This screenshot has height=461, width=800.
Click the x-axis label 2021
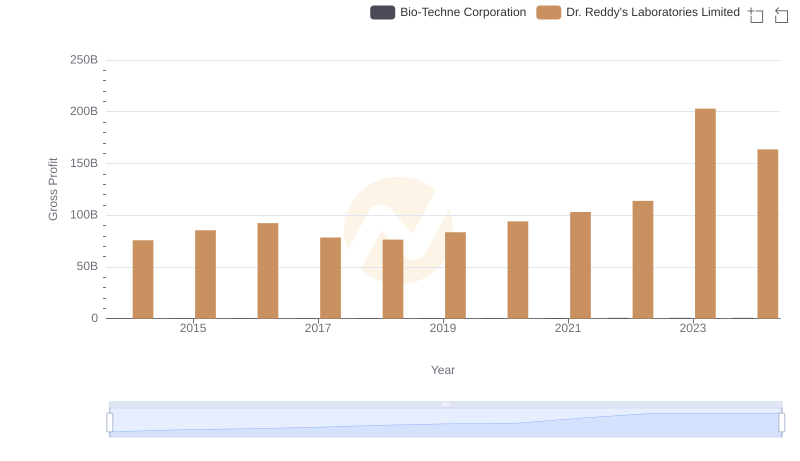(568, 328)
